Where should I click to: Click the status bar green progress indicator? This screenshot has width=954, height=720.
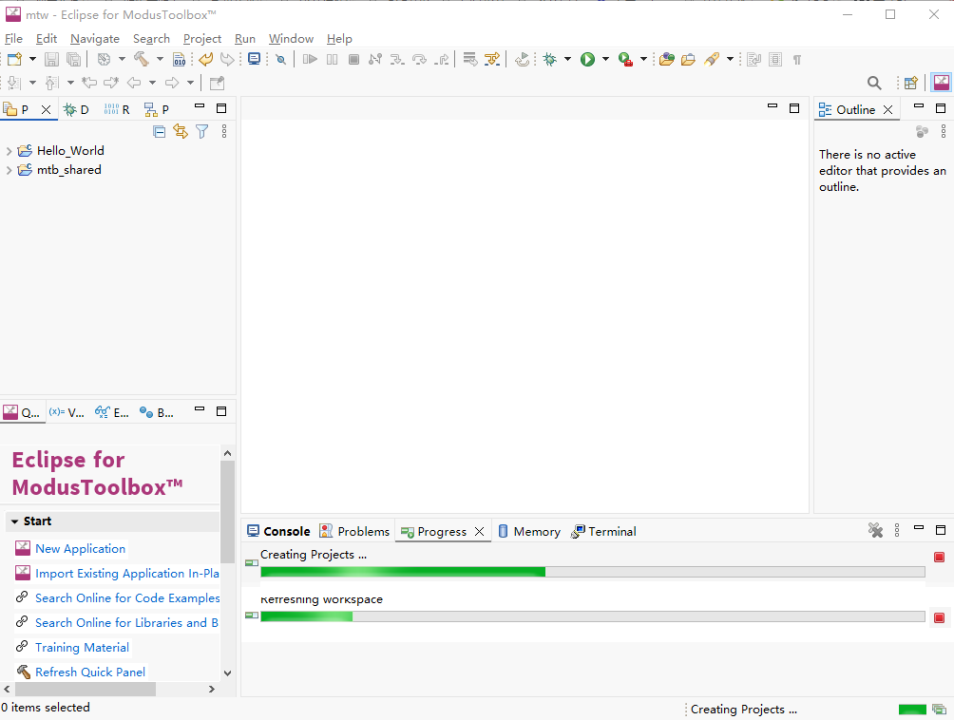click(x=912, y=709)
